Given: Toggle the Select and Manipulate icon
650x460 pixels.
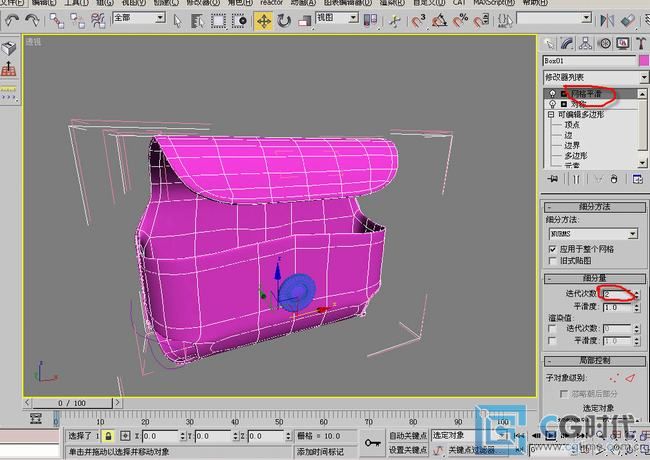Looking at the screenshot, I should click(x=395, y=21).
